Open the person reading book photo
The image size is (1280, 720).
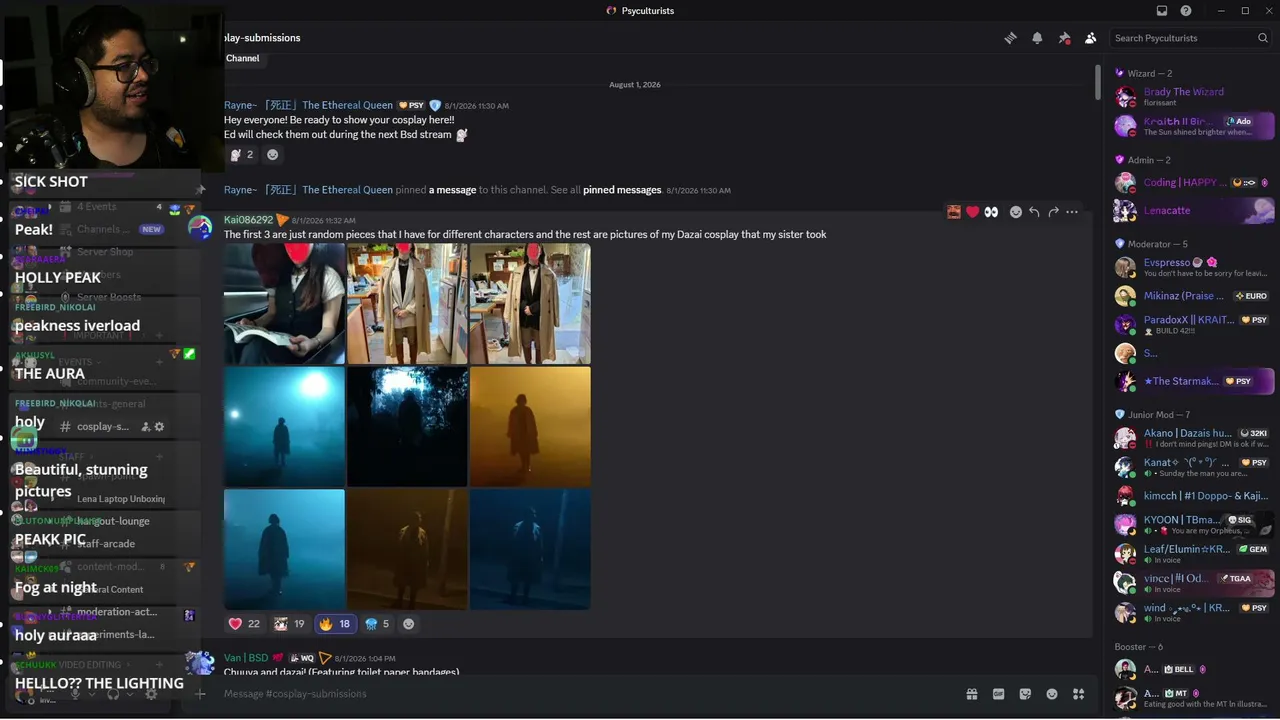point(284,304)
